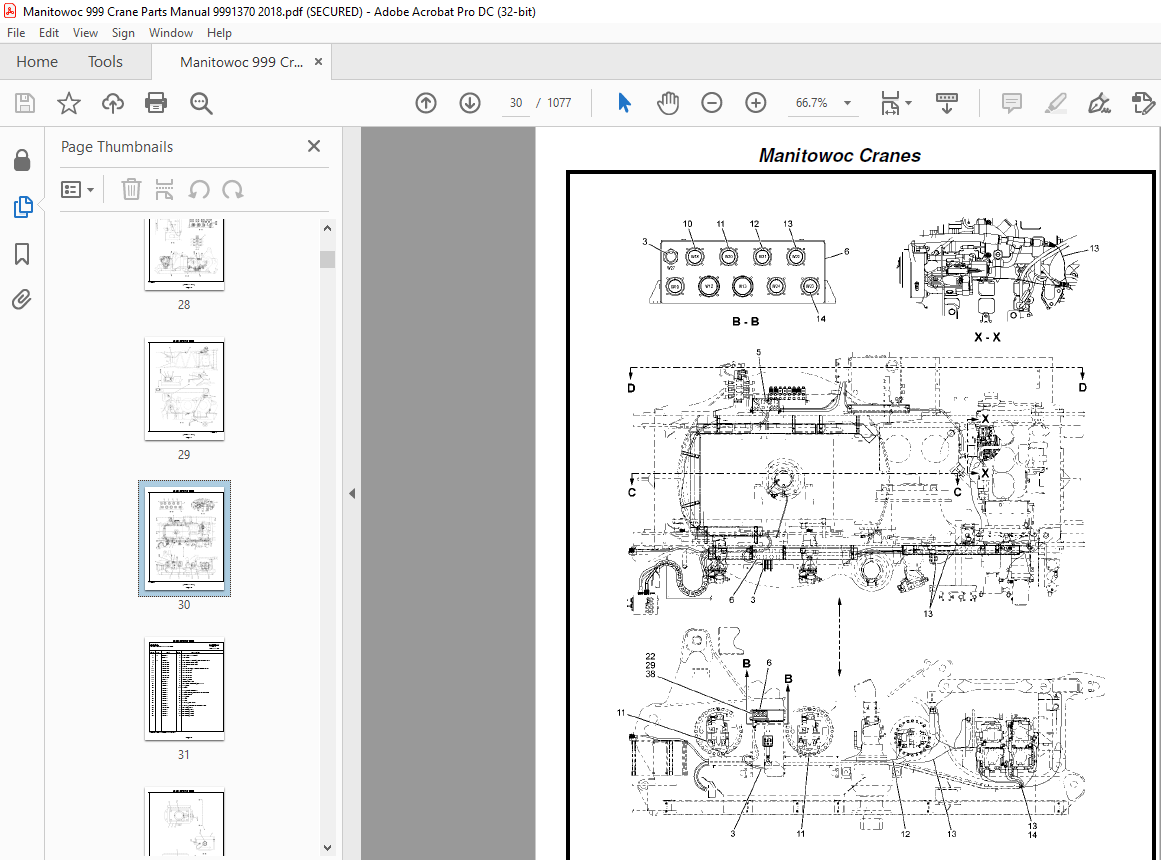The image size is (1161, 860).
Task: Rotate page clockwise
Action: [232, 190]
